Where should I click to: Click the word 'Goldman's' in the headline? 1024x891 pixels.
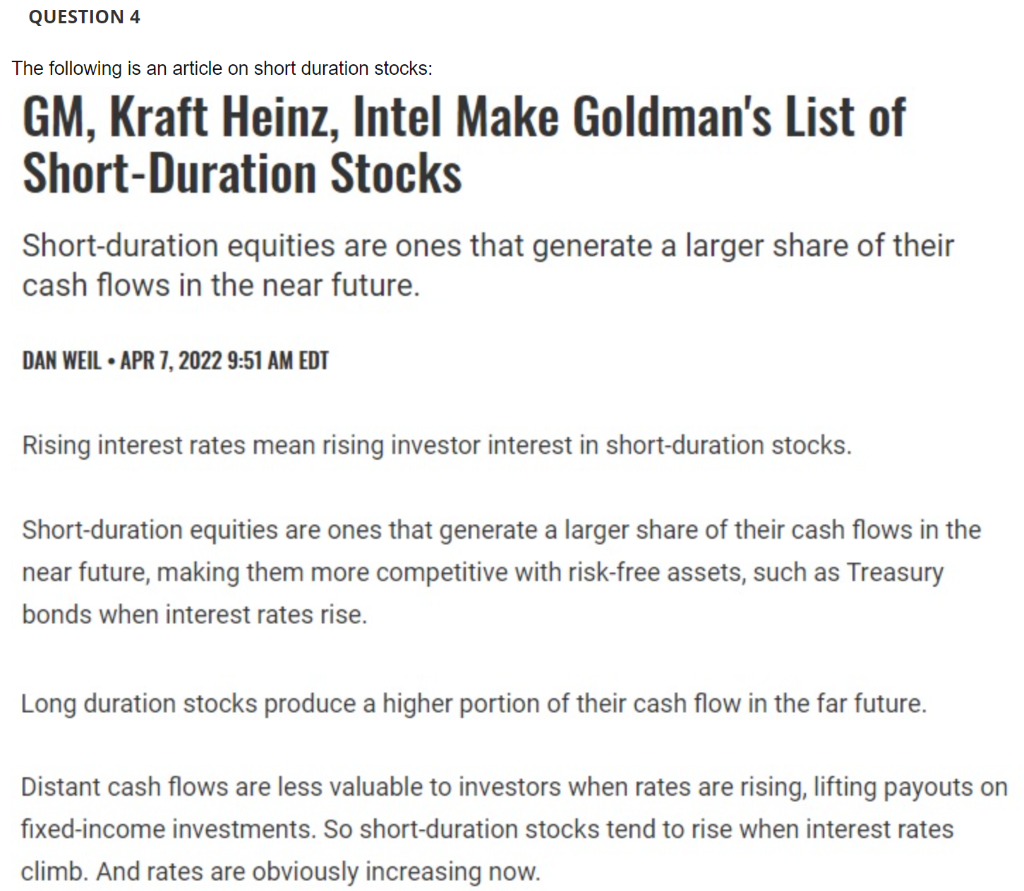click(x=673, y=117)
